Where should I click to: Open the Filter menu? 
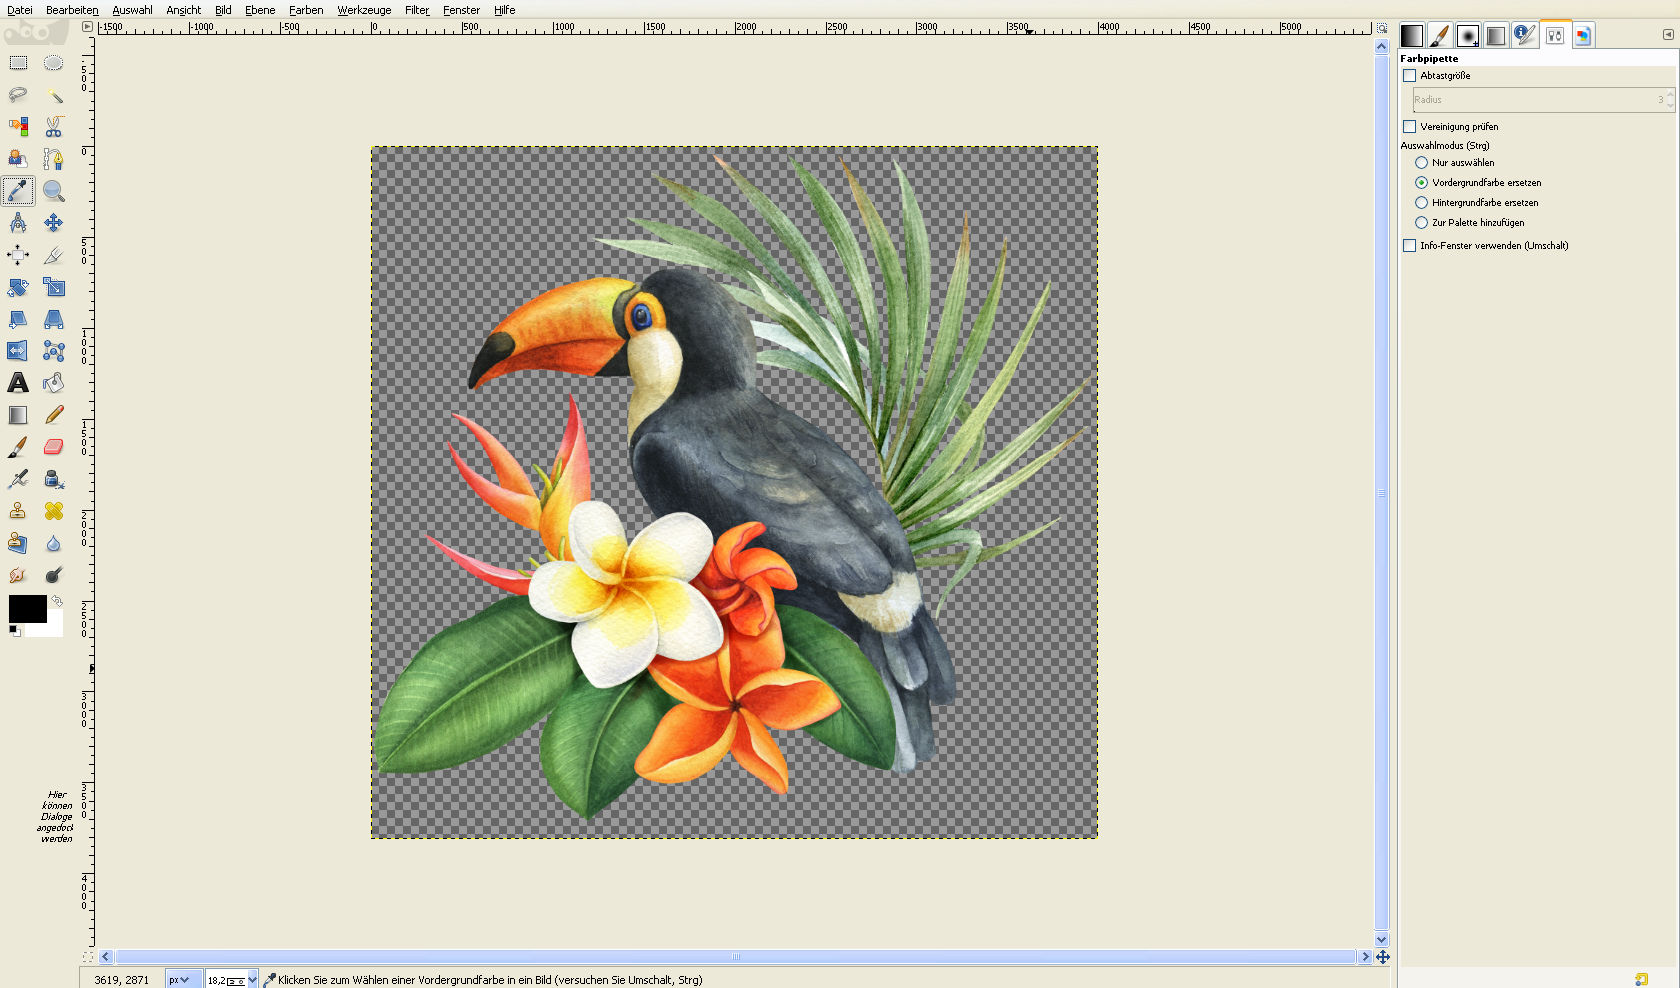tap(417, 10)
